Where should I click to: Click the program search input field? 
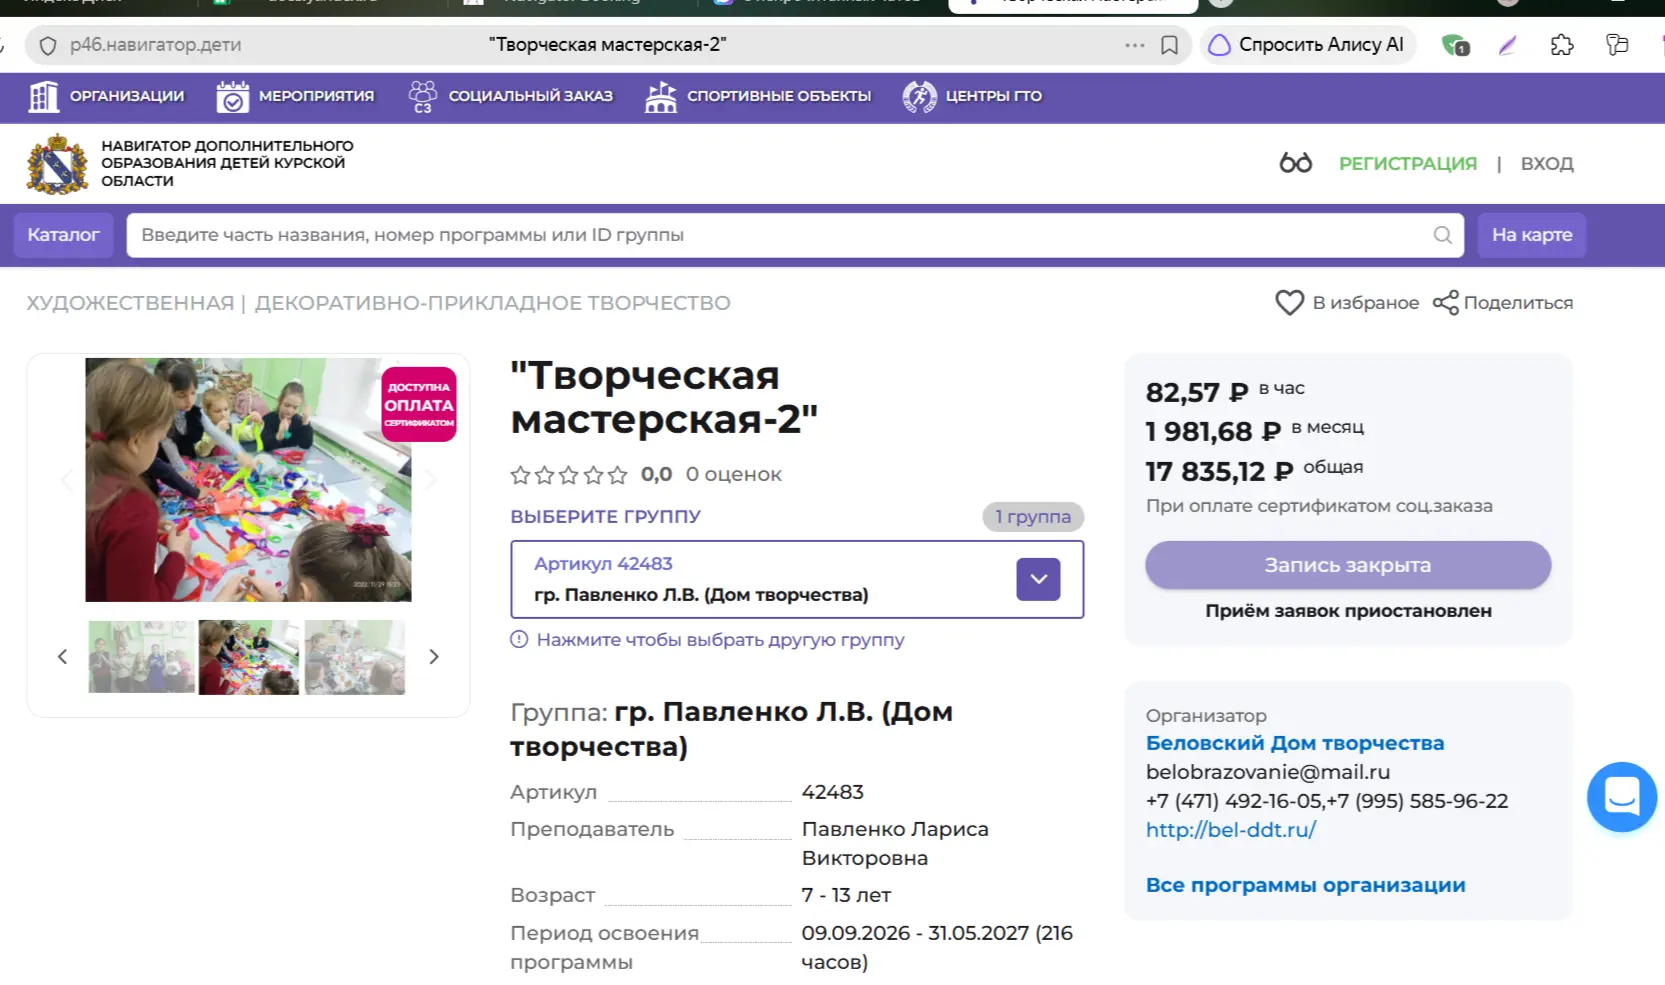click(x=795, y=235)
